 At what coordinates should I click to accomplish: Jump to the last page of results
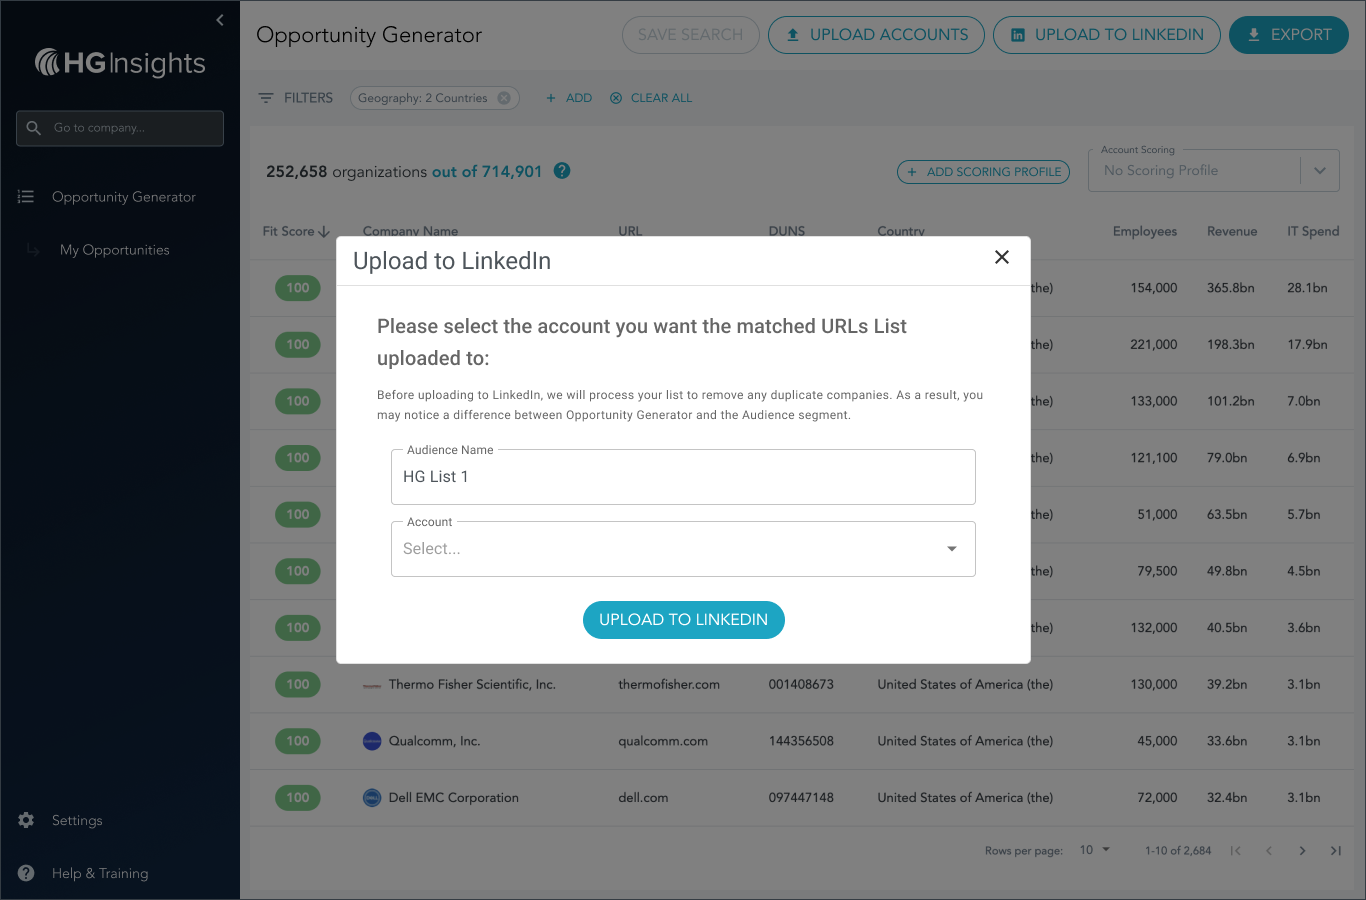(x=1335, y=851)
